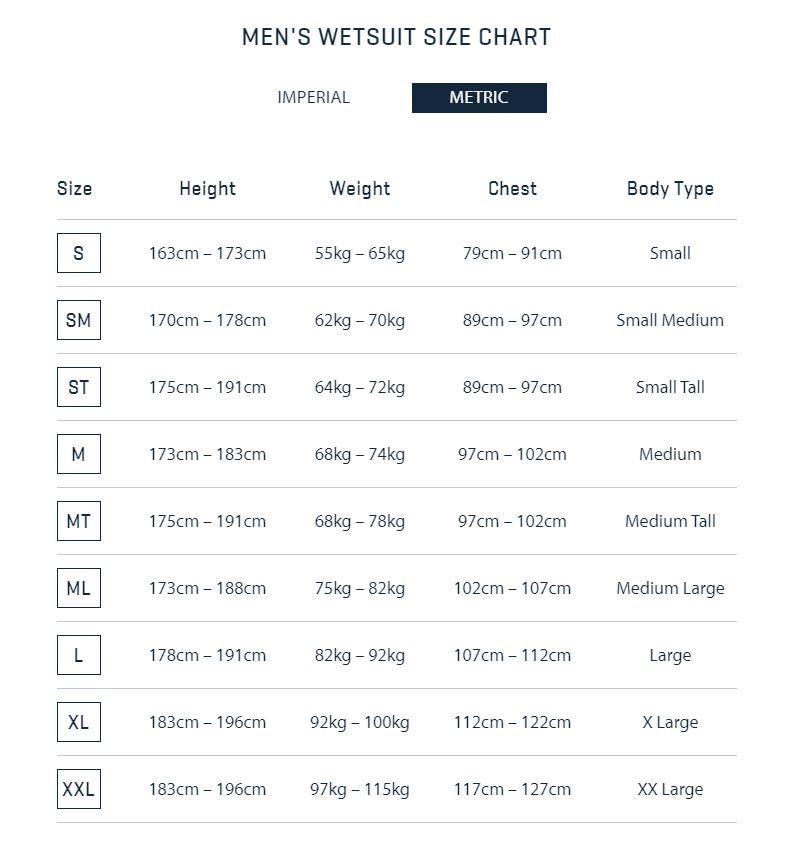Click the Medium Tall body type cell
The width and height of the screenshot is (805, 845).
pos(670,521)
